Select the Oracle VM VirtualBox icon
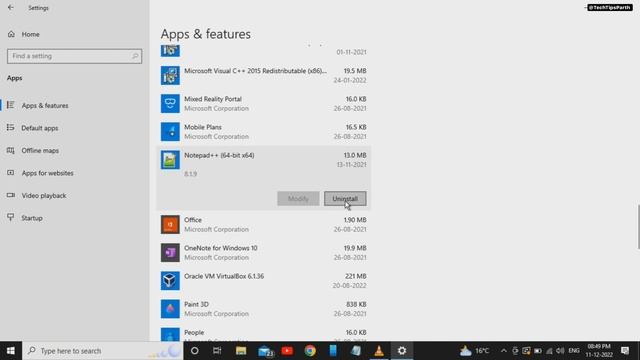 click(170, 281)
